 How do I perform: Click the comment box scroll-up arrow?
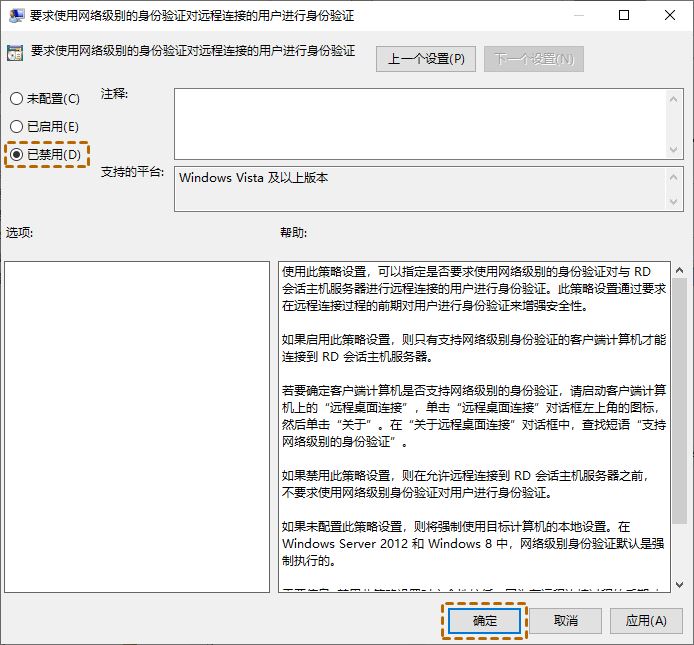[674, 100]
